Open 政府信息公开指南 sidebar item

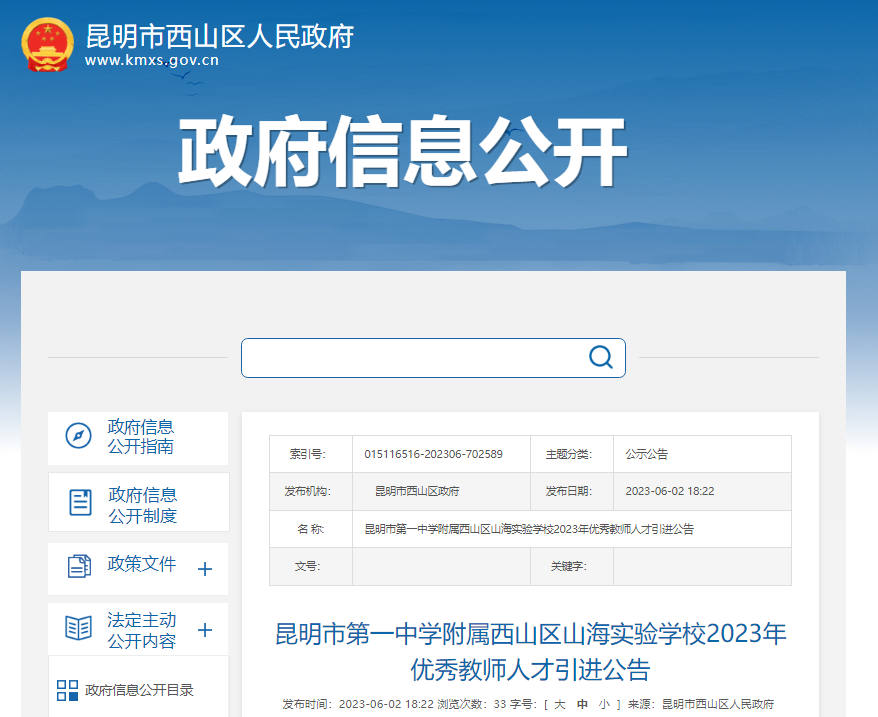click(x=140, y=437)
